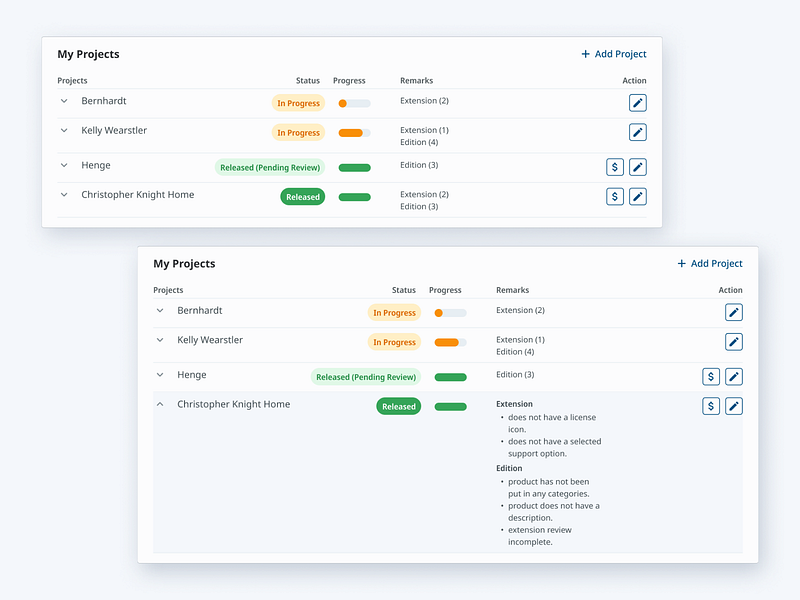Edit the Henge project pencil icon

point(637,167)
